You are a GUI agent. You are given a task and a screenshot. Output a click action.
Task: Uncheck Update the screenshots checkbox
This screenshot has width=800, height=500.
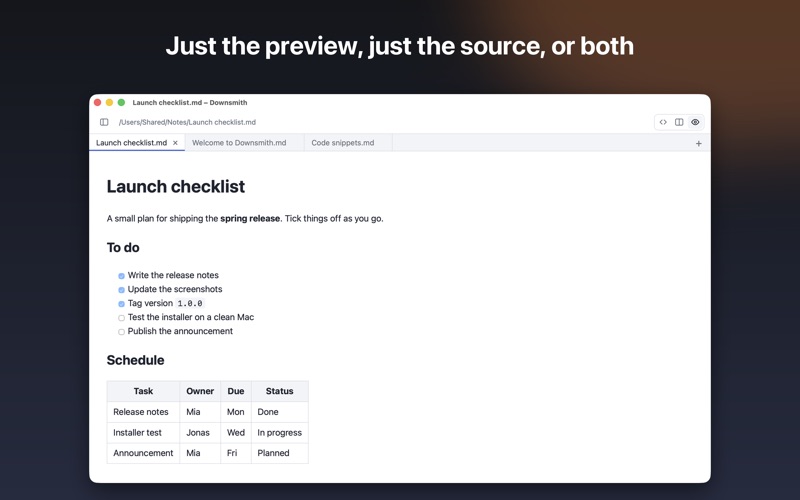pos(121,290)
